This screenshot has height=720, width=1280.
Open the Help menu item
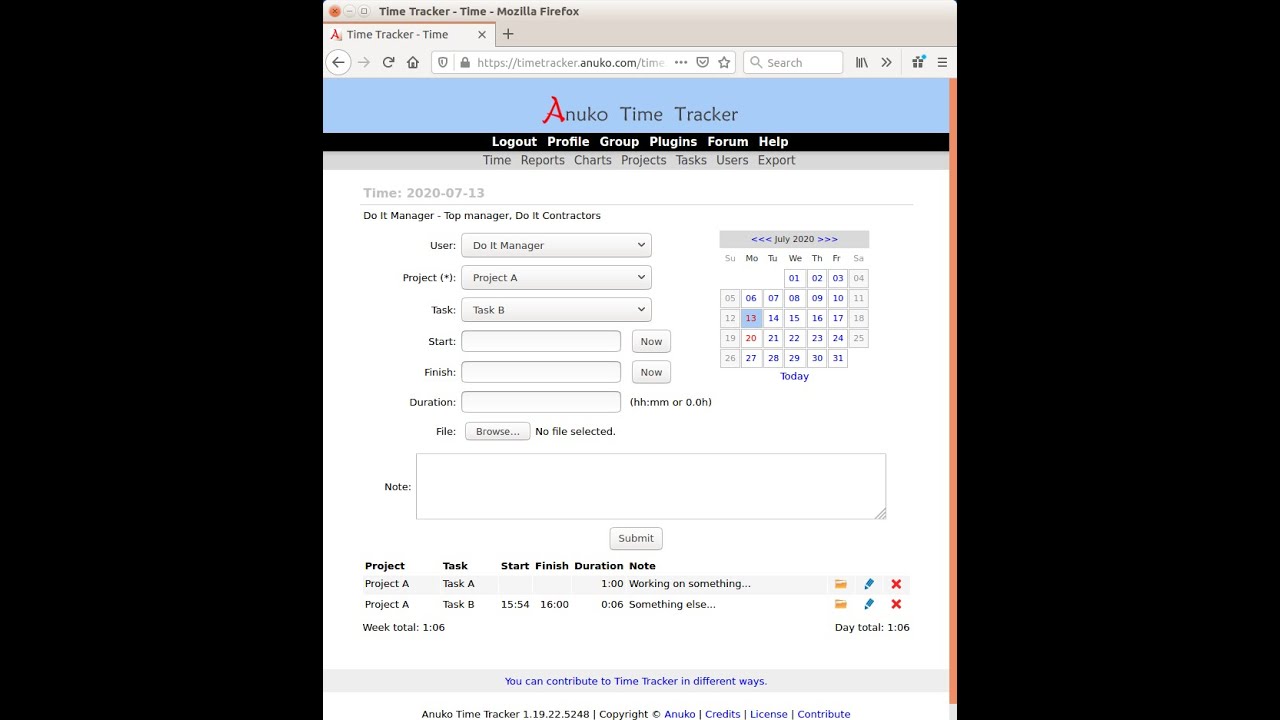coord(773,142)
